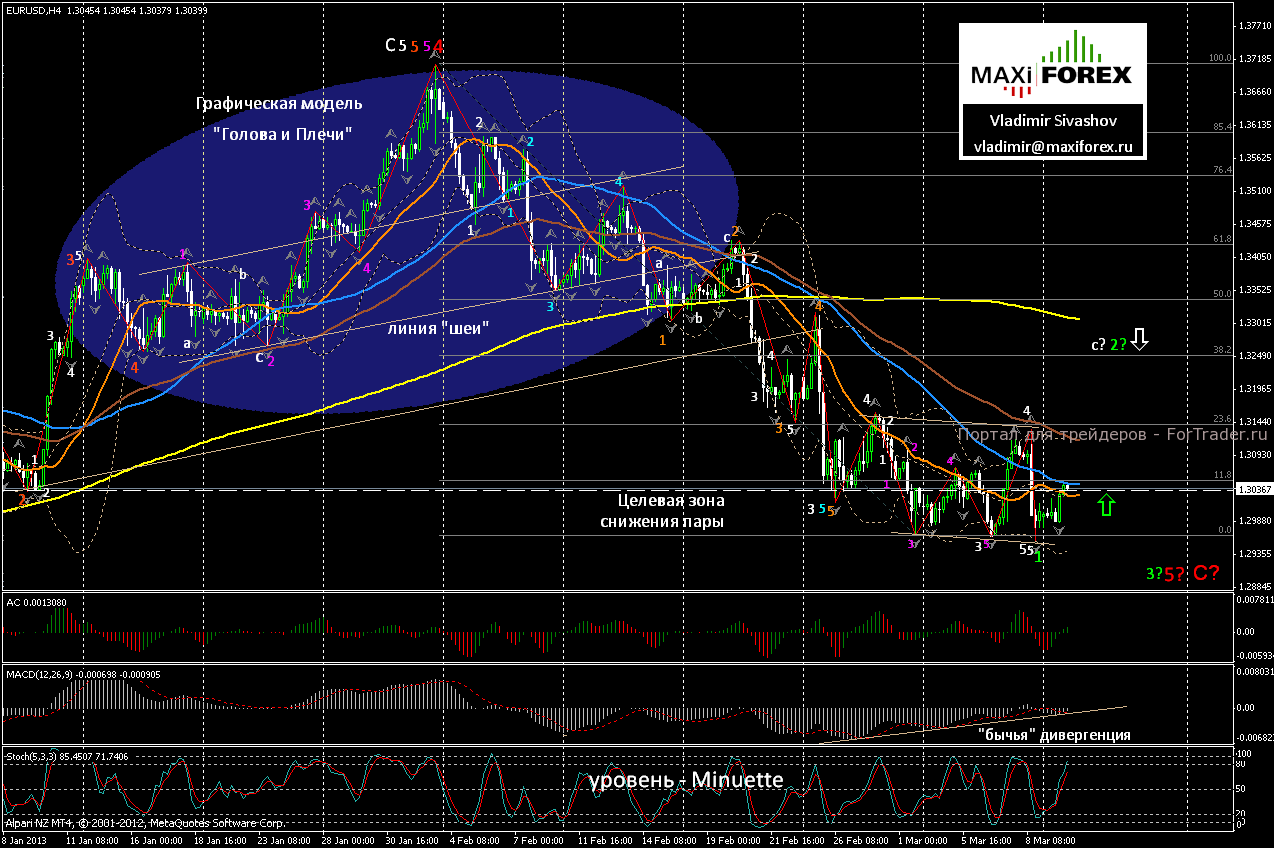Click the 1.33015 price axis value
The image size is (1274, 848).
pos(1254,323)
